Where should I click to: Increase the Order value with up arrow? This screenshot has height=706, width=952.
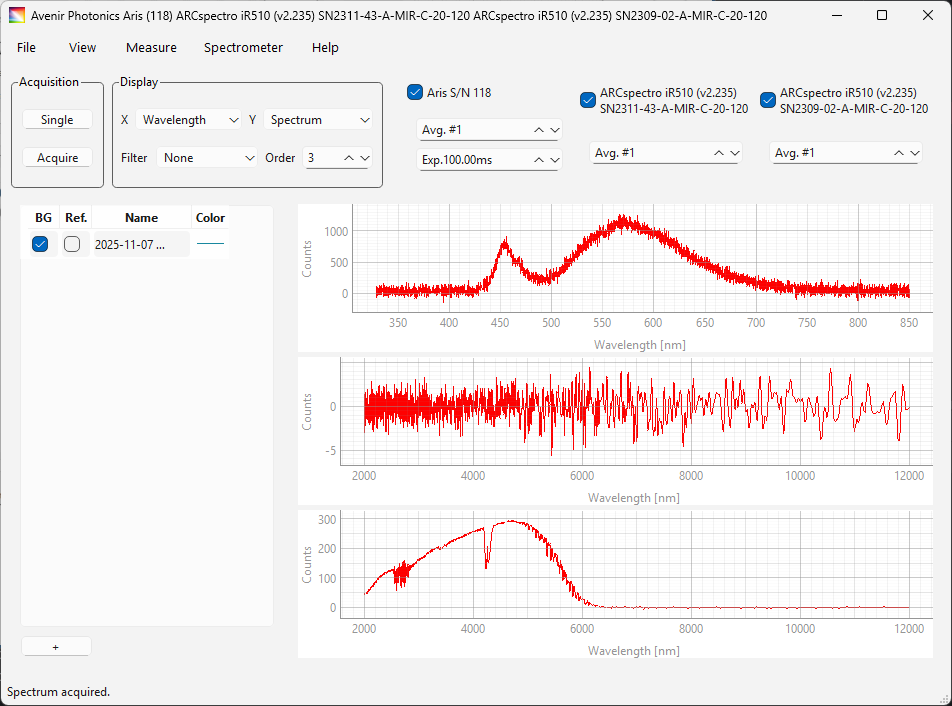tap(349, 158)
